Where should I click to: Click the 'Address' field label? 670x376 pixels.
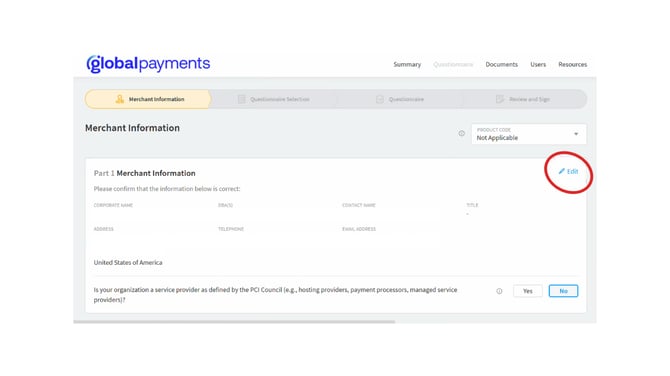tap(103, 229)
